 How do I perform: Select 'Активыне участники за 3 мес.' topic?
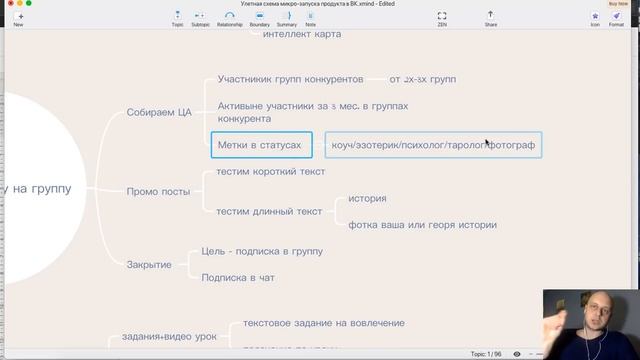point(313,112)
